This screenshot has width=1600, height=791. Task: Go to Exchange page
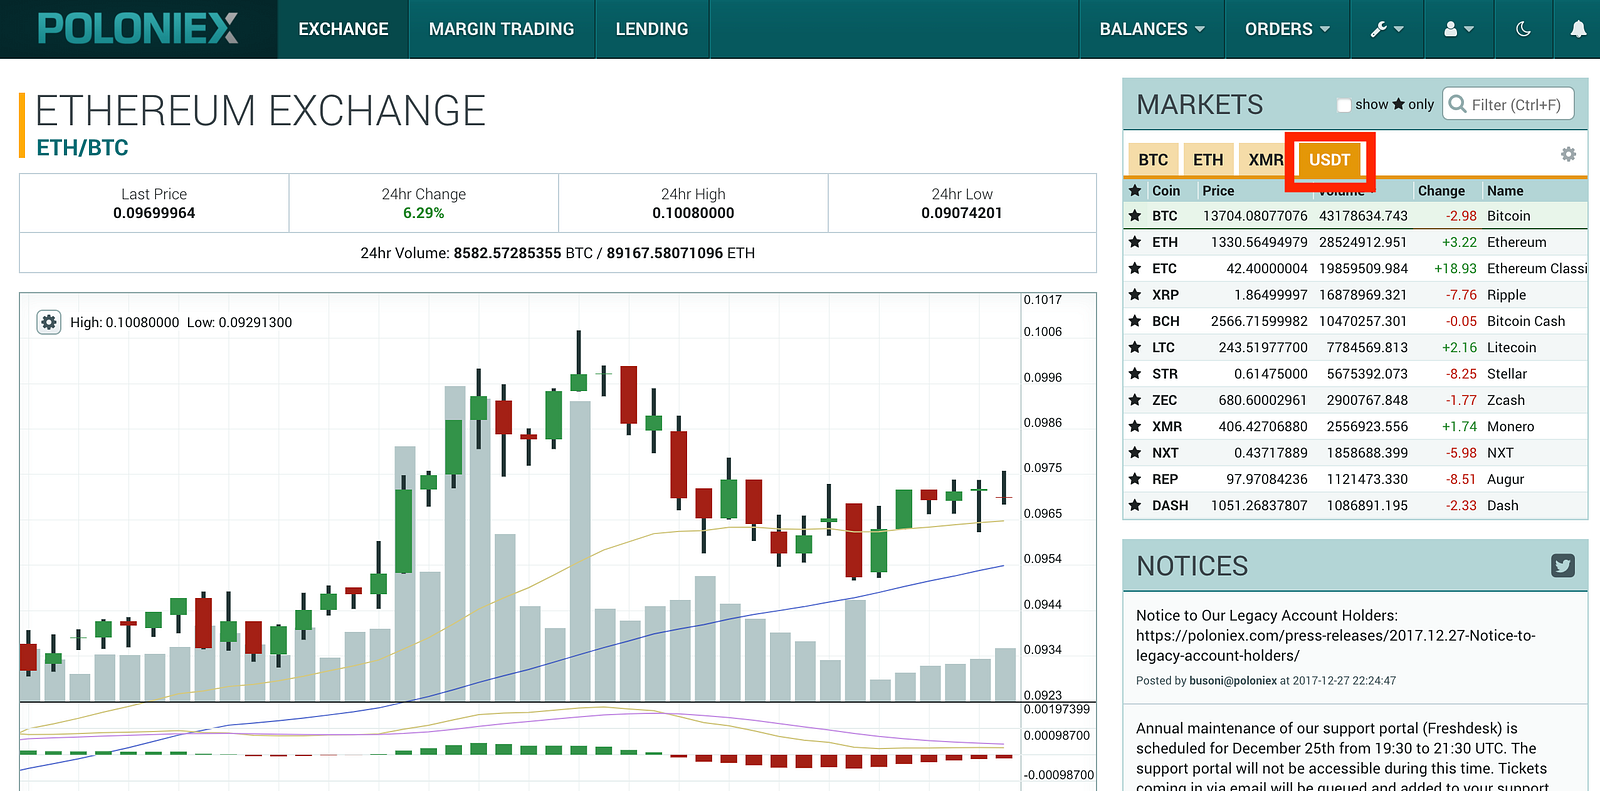tap(343, 29)
